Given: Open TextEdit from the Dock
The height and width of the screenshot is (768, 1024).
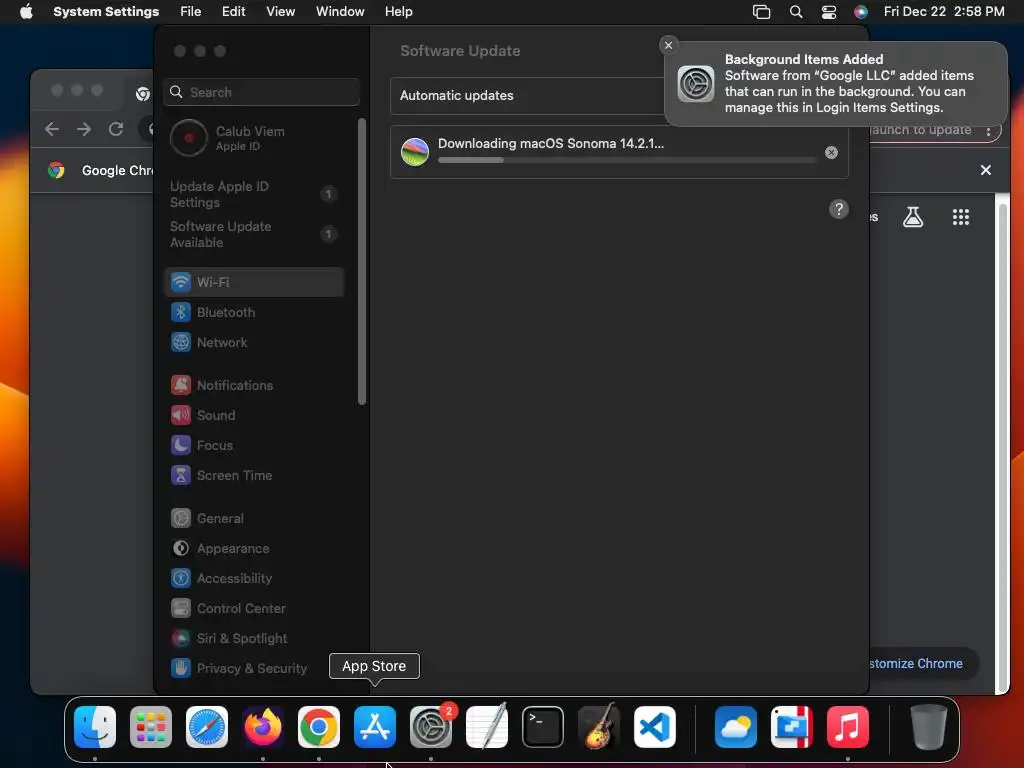Looking at the screenshot, I should pos(487,727).
